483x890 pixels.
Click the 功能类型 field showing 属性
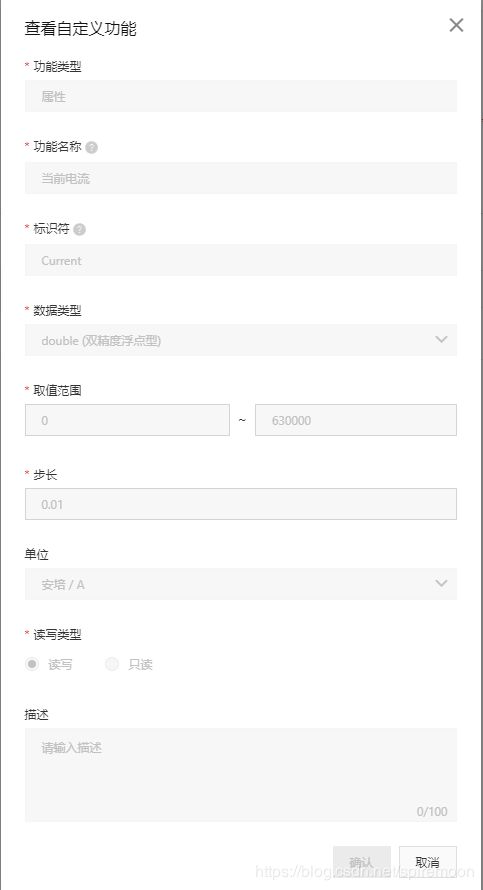(x=241, y=96)
